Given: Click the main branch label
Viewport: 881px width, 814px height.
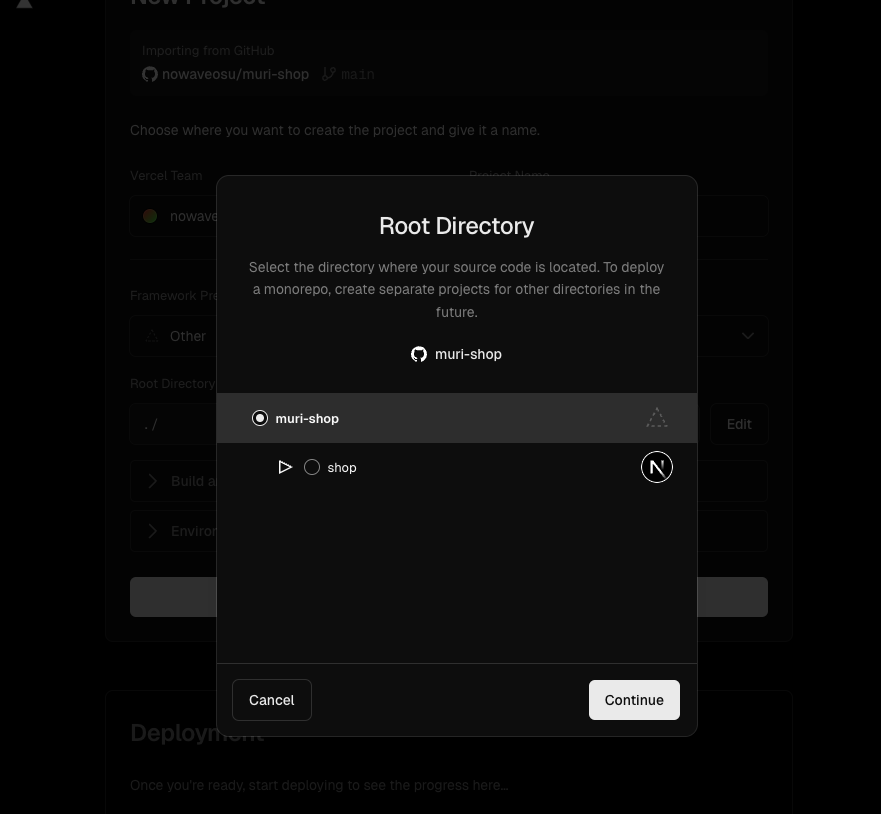Looking at the screenshot, I should point(357,74).
